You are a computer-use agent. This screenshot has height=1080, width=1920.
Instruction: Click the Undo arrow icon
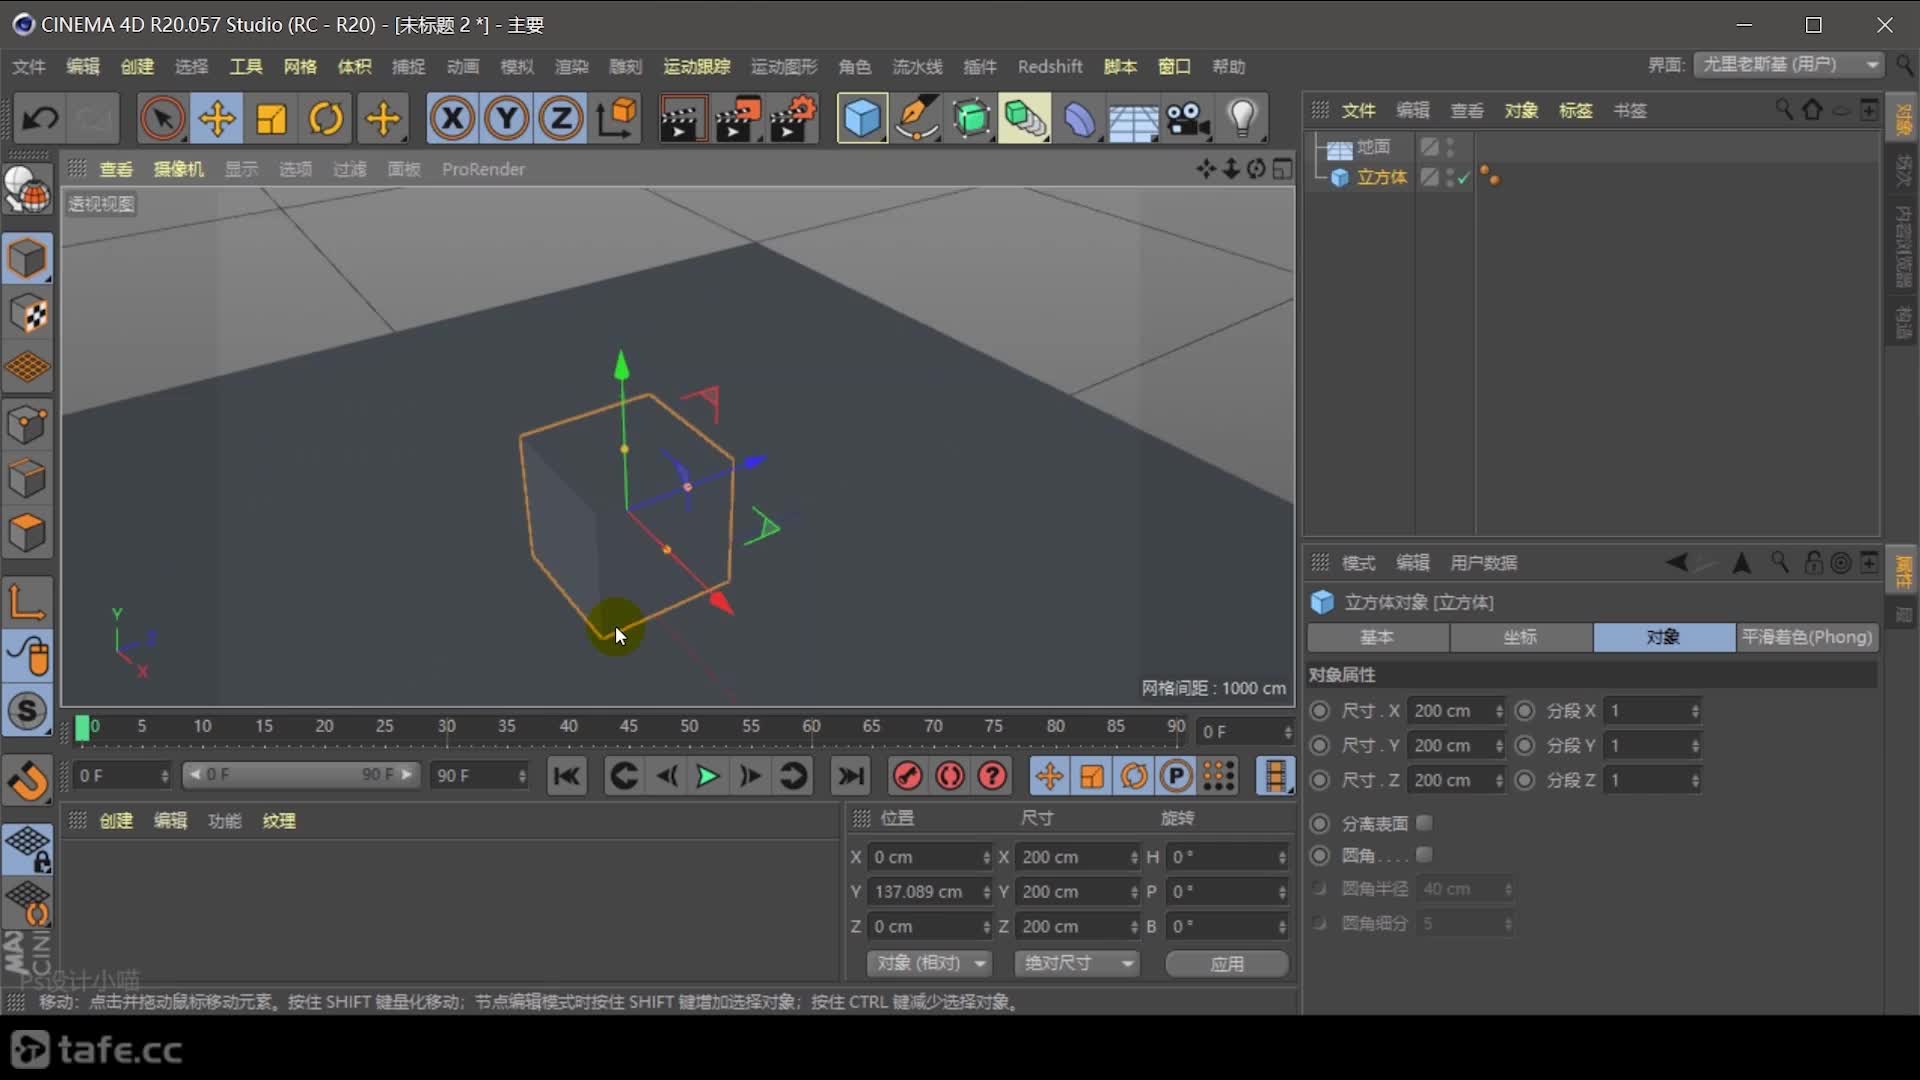point(41,119)
